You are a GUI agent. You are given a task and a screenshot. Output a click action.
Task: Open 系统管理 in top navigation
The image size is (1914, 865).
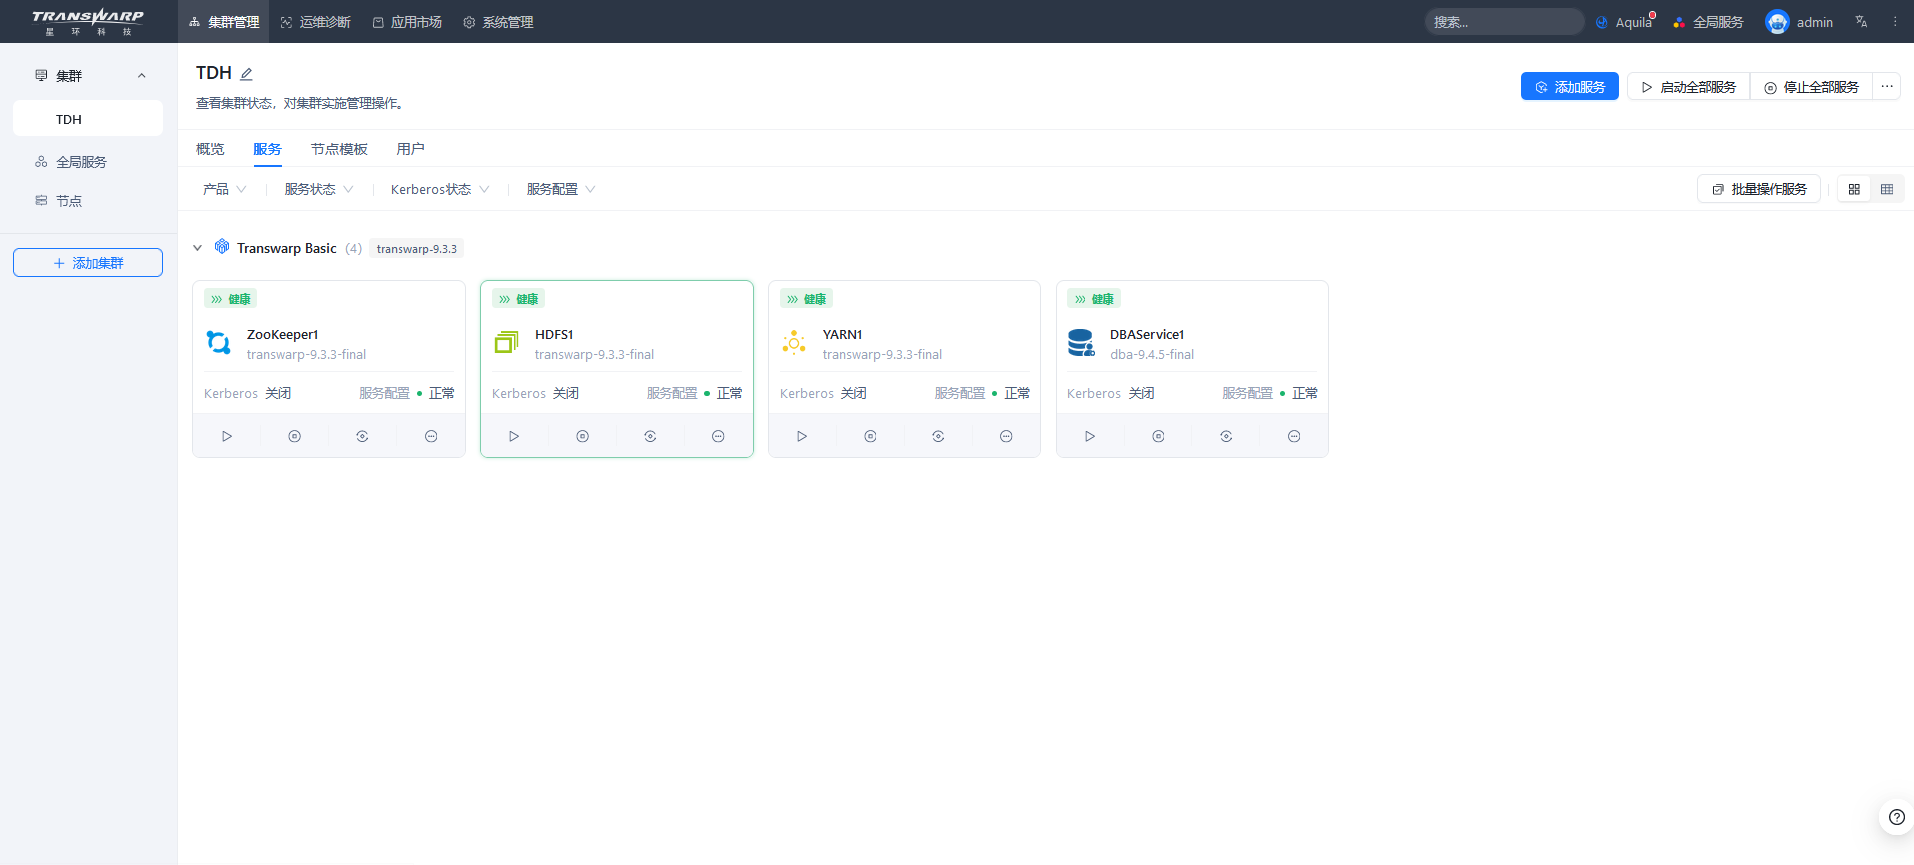[498, 22]
